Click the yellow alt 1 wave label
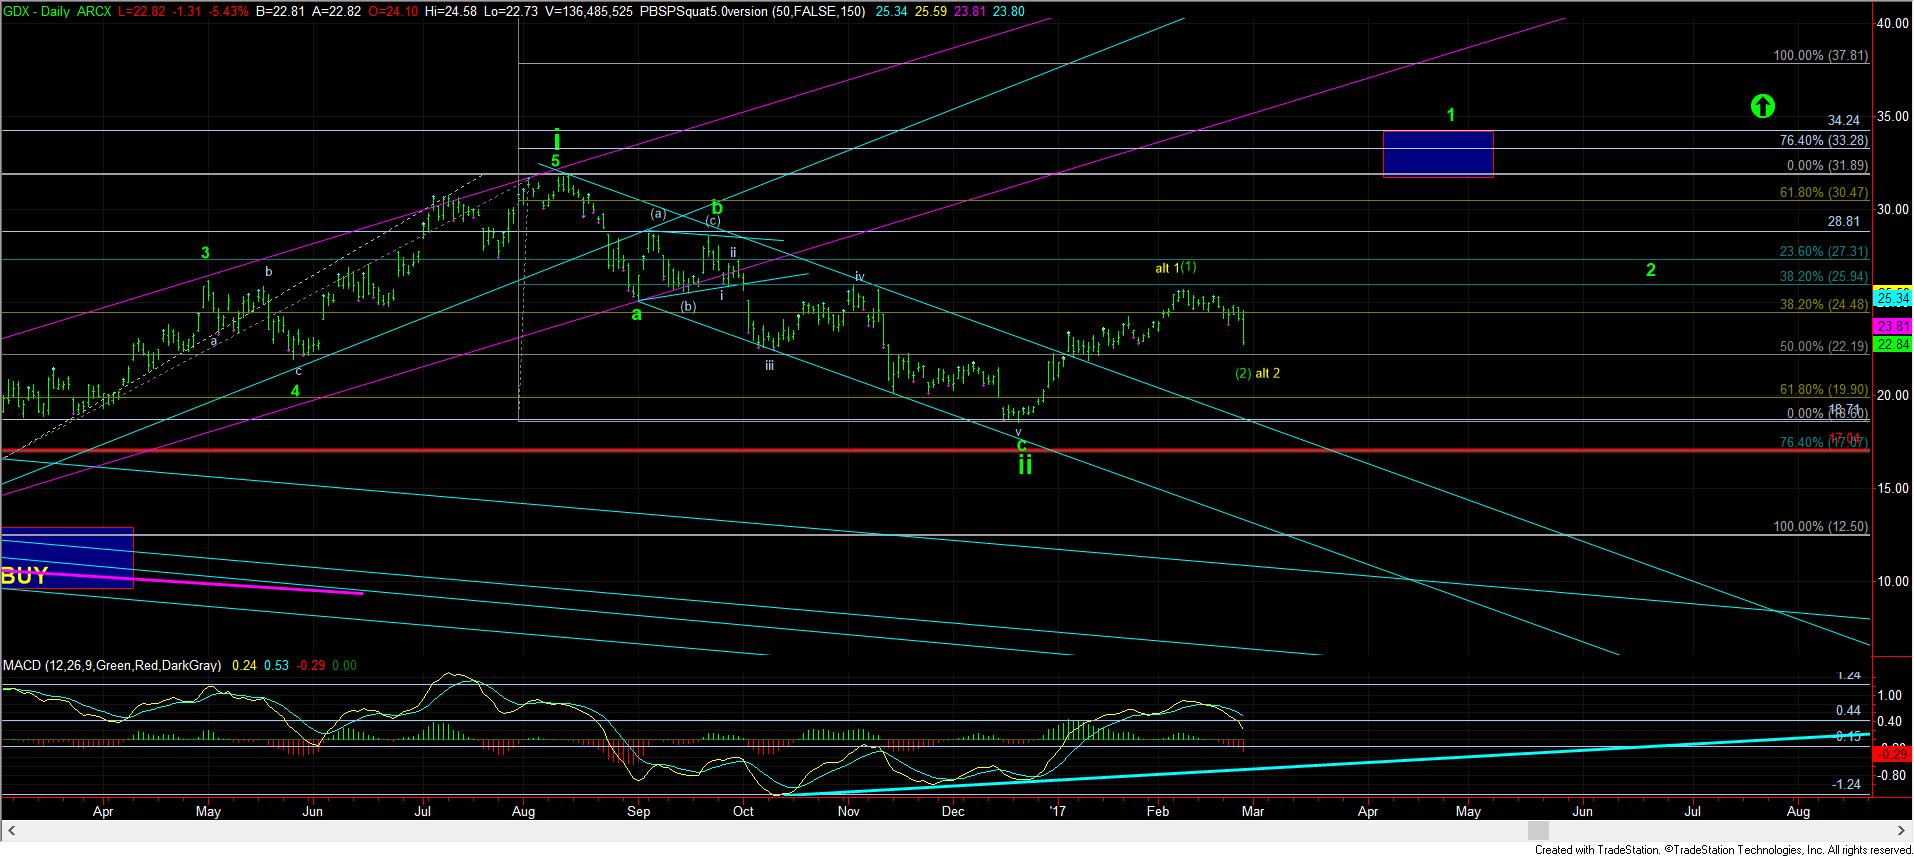The height and width of the screenshot is (856, 1914). pos(1167,268)
